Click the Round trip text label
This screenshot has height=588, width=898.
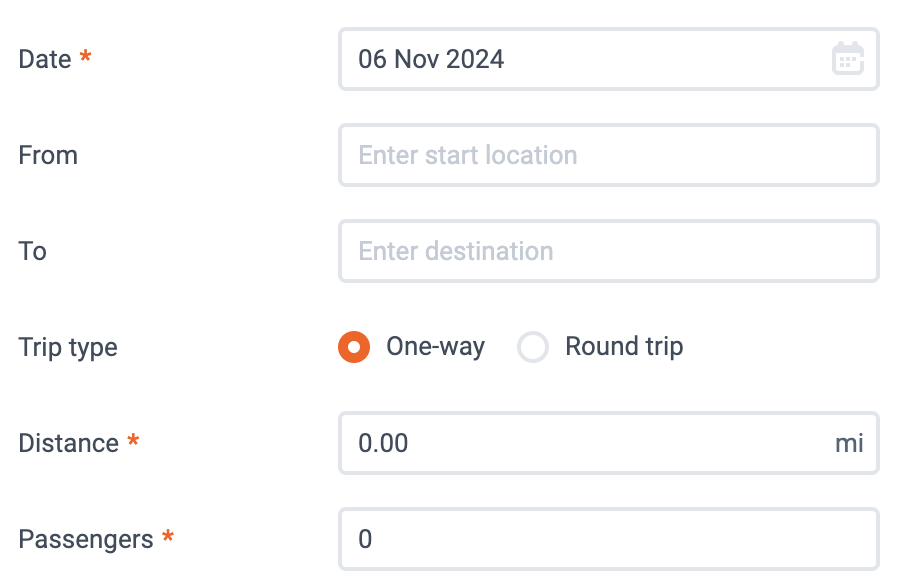pyautogui.click(x=624, y=347)
